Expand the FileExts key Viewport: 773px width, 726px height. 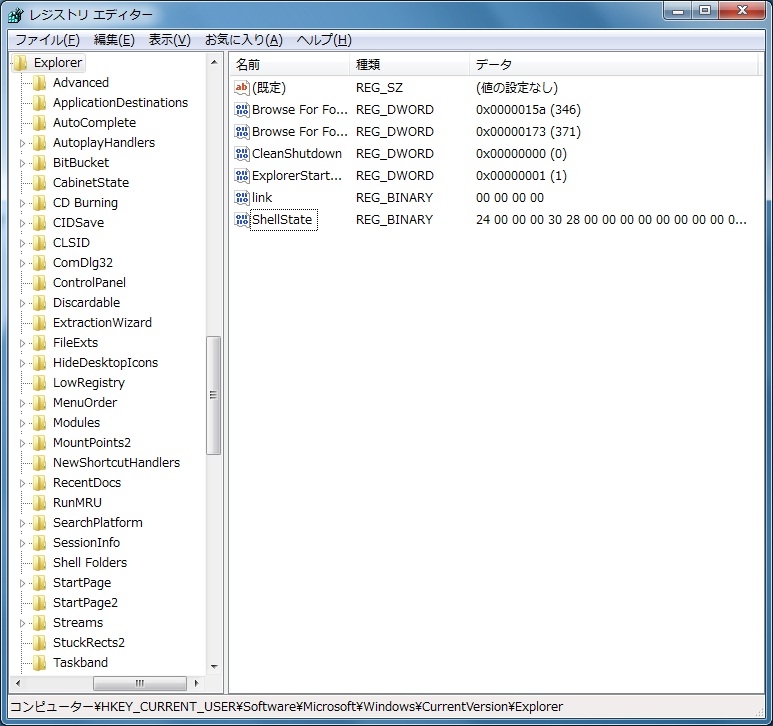pos(22,343)
